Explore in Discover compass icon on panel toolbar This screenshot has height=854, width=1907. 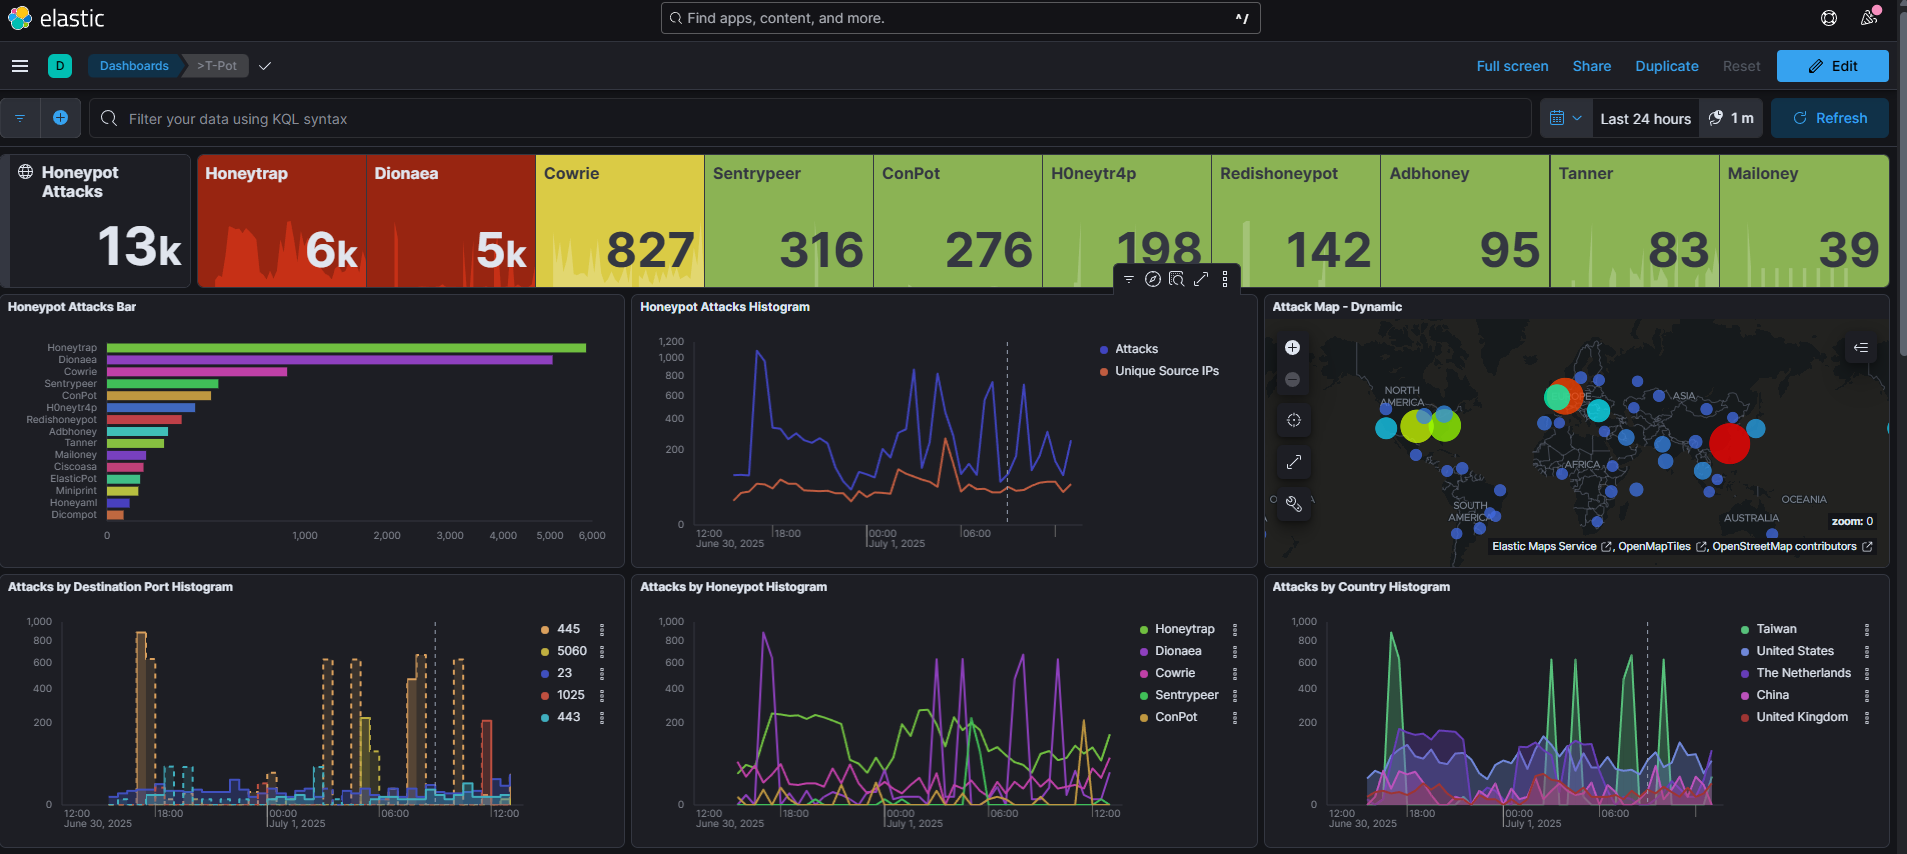pos(1153,280)
